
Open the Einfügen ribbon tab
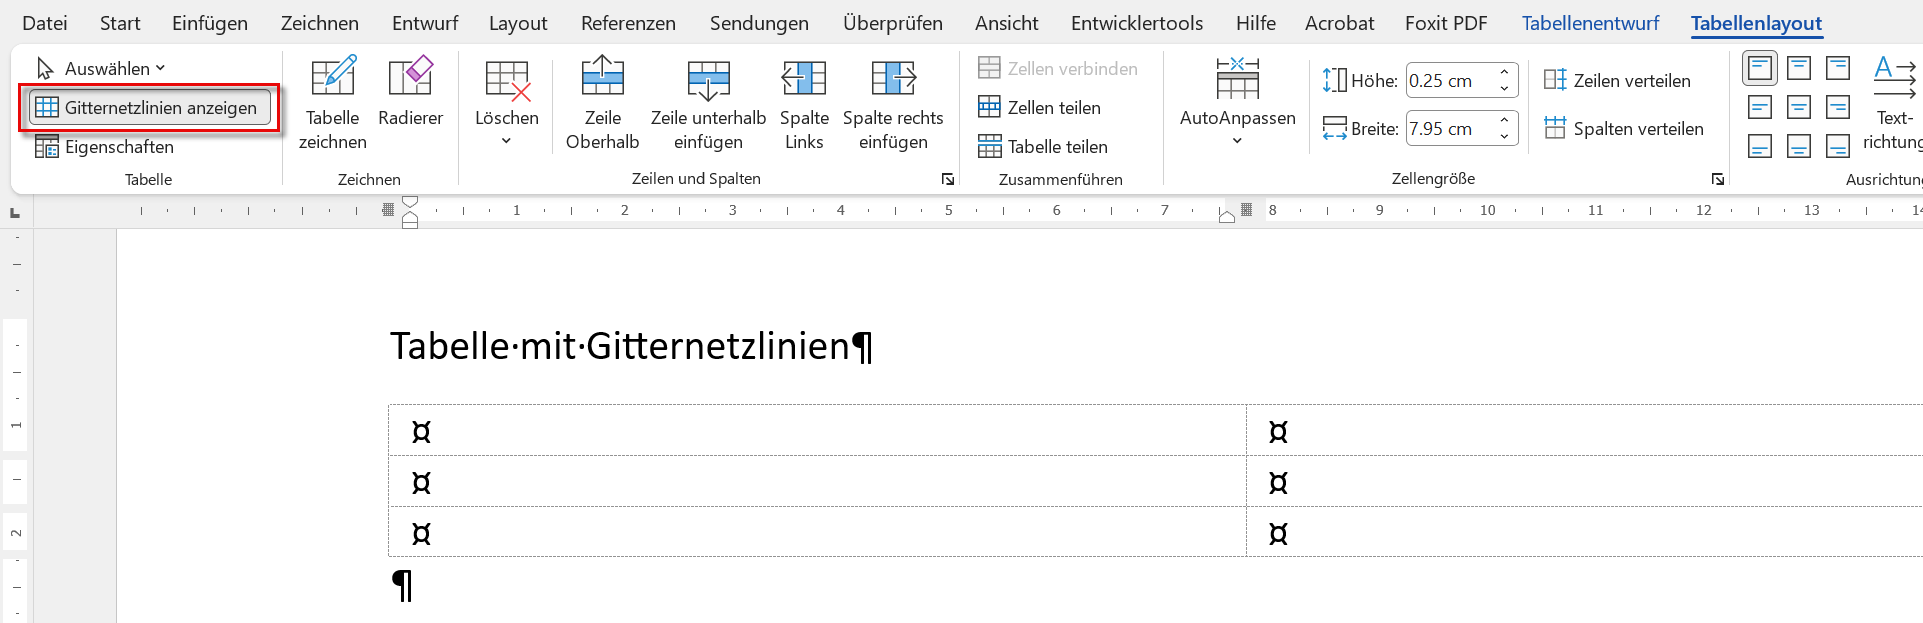point(210,23)
